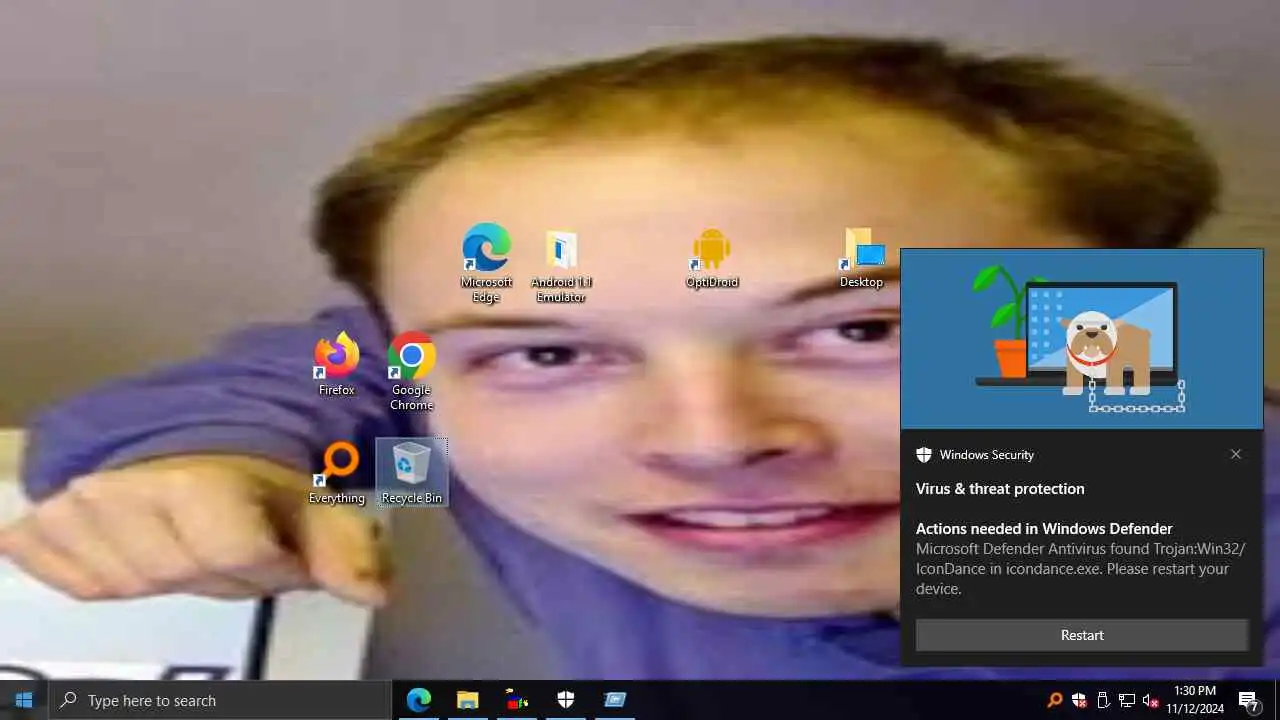Screen dimensions: 1280x720
Task: Click the muted volume tray icon
Action: pyautogui.click(x=1151, y=700)
